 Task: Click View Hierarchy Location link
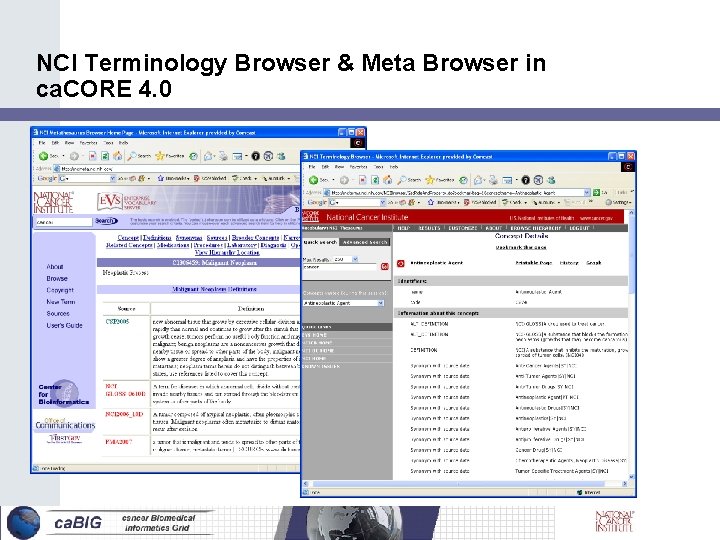(227, 253)
